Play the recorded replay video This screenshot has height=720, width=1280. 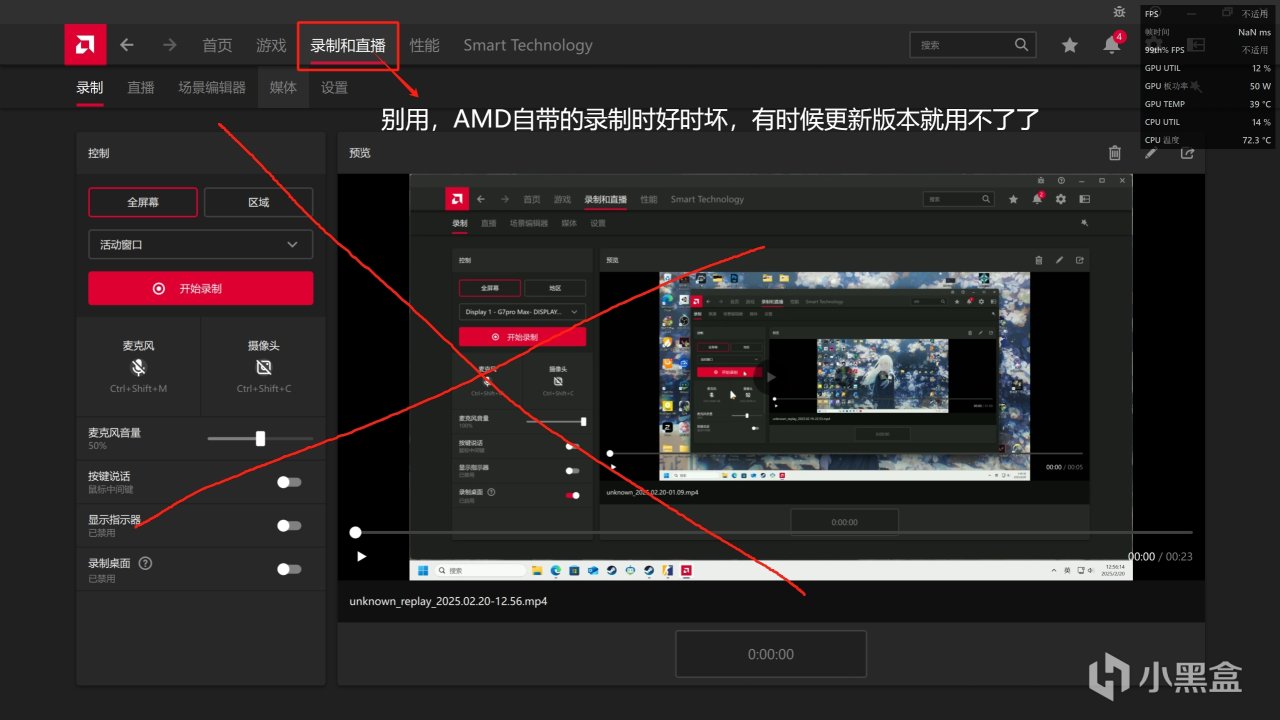coord(361,556)
